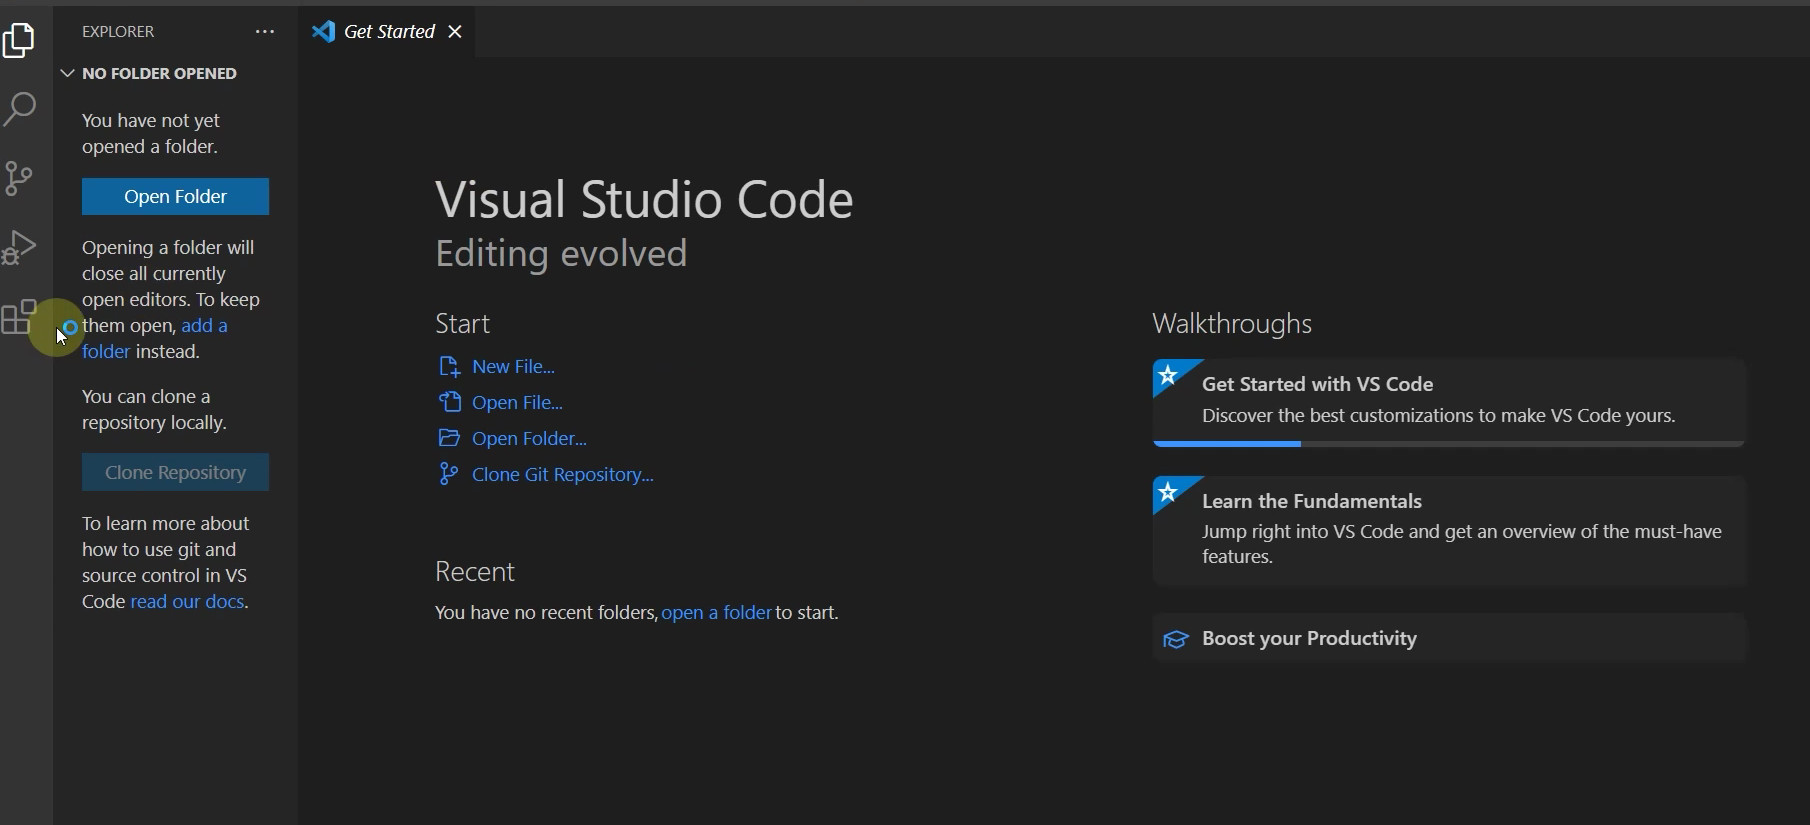Click Open File... under Start
Screen dimensions: 1810x825
(x=517, y=403)
